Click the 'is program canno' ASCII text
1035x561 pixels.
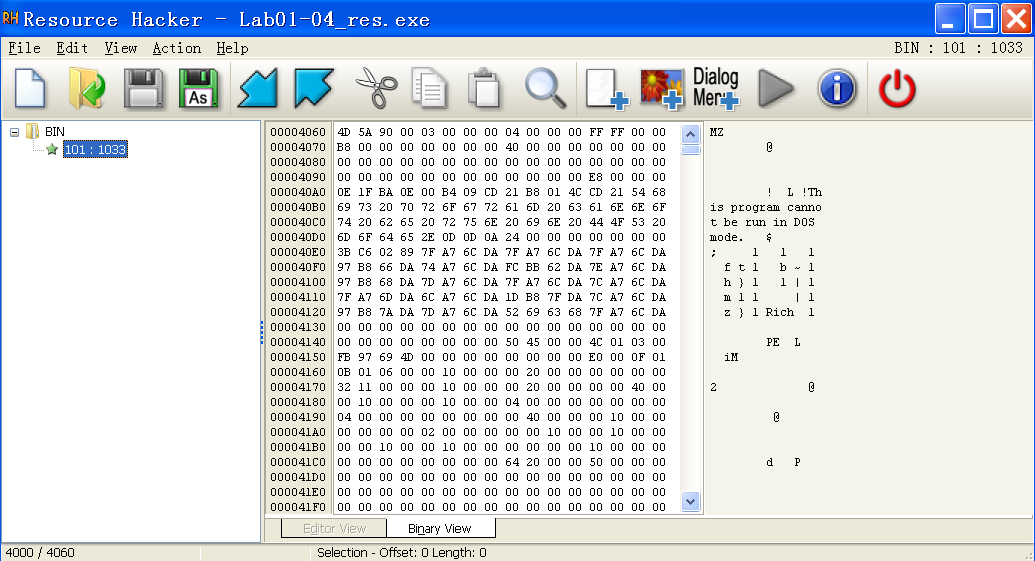766,207
